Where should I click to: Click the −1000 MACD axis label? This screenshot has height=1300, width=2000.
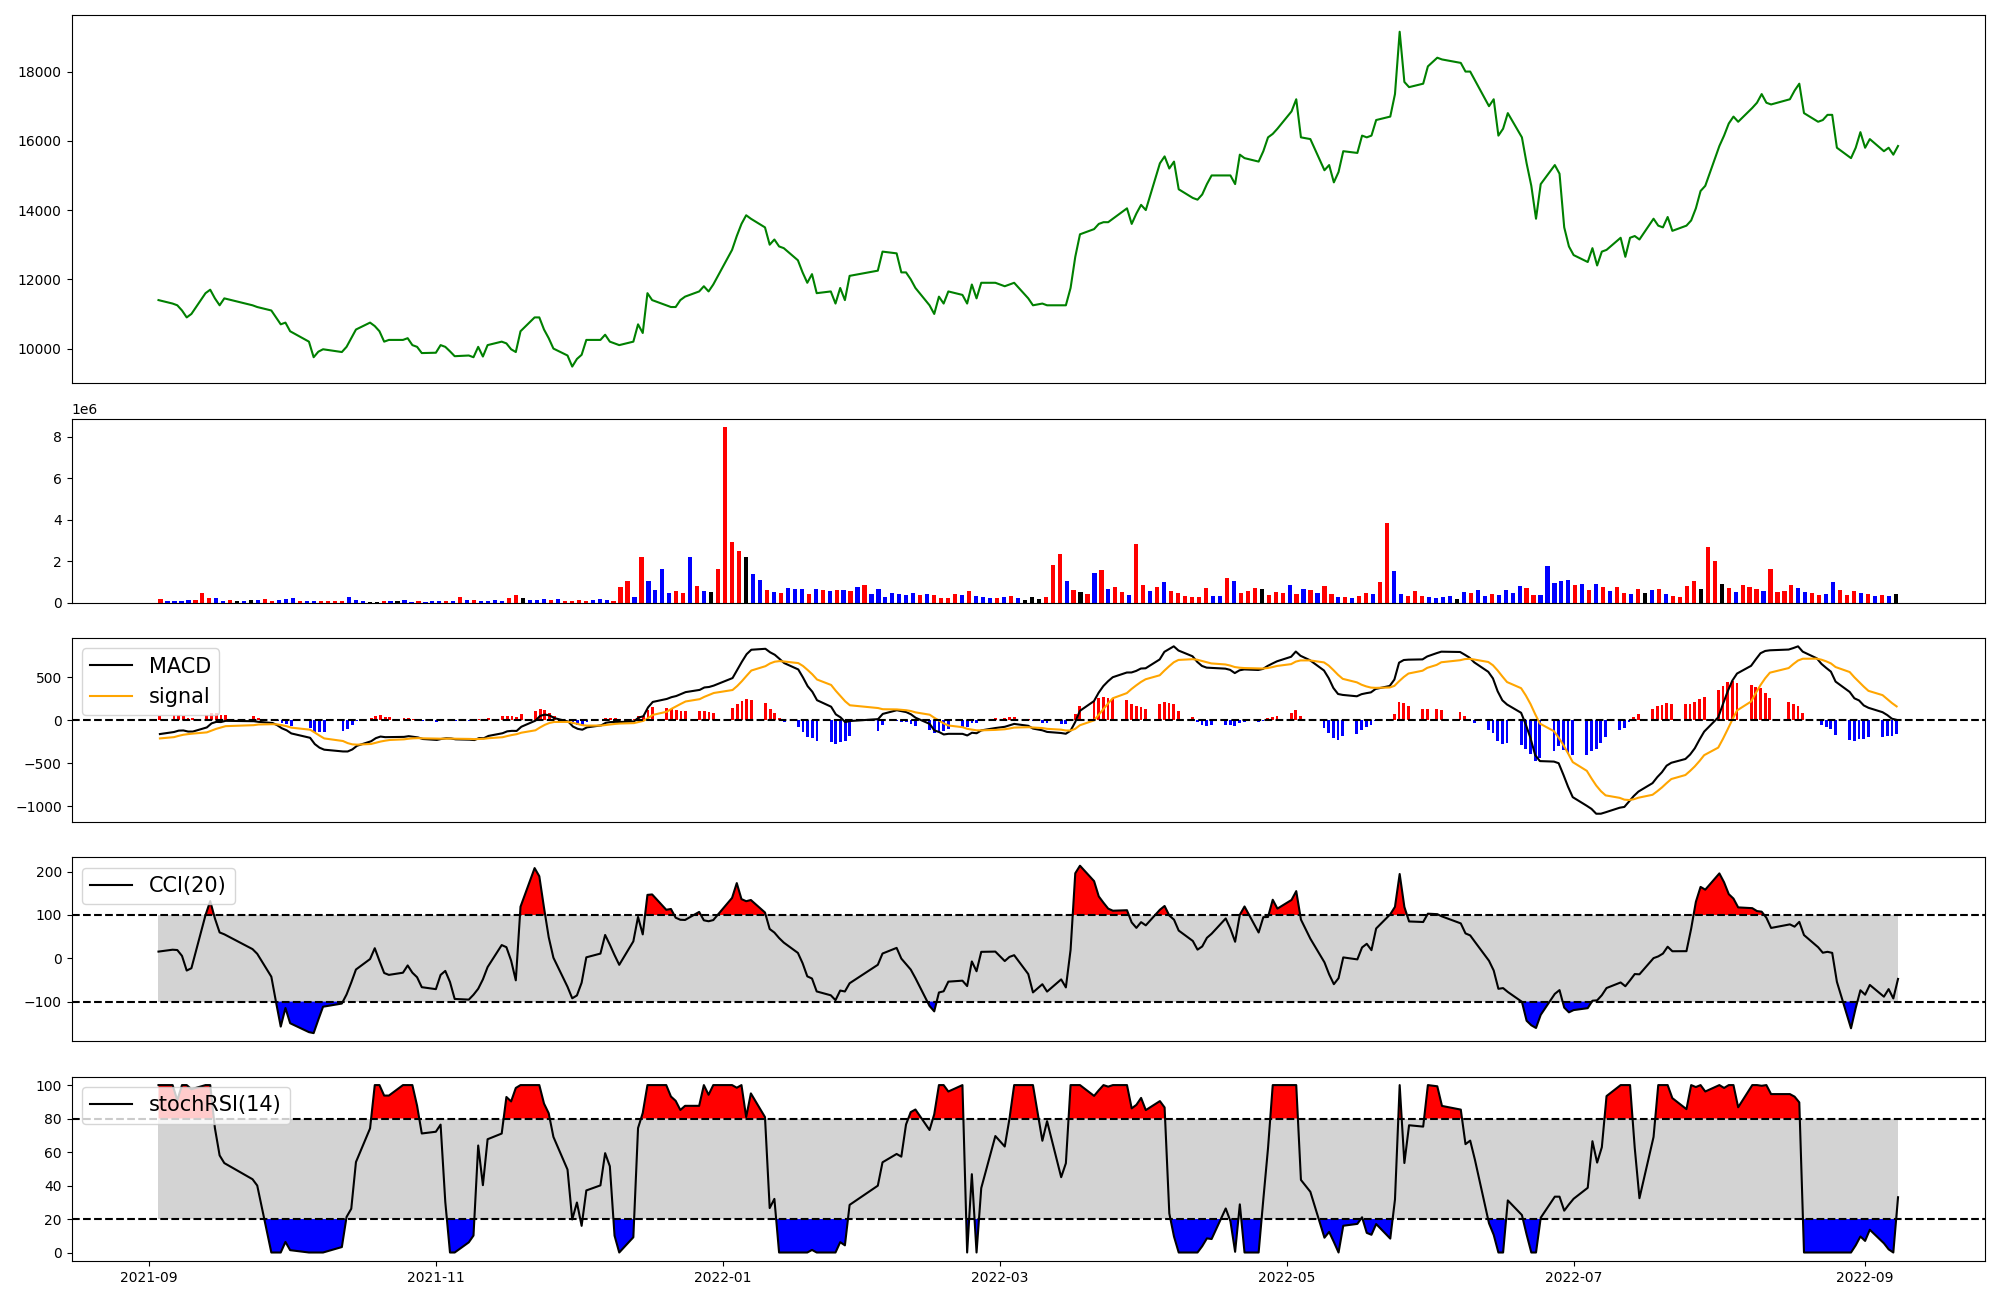click(x=39, y=807)
